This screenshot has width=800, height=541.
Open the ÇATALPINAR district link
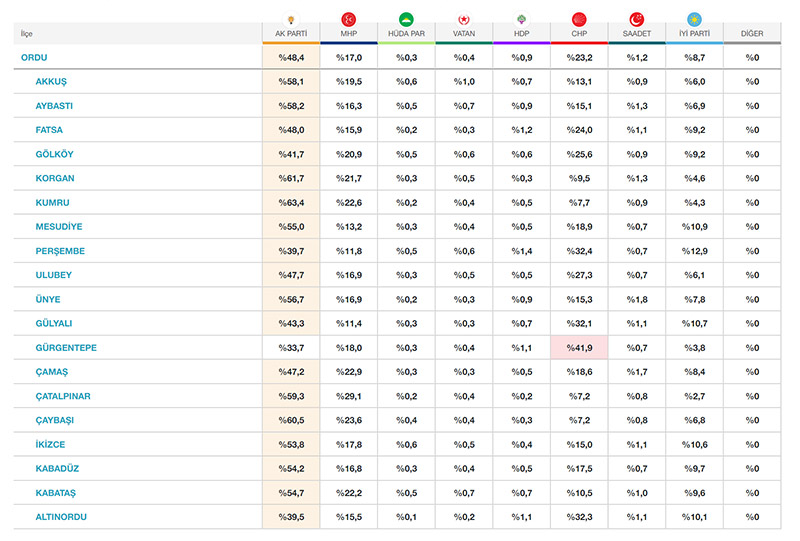click(x=64, y=396)
